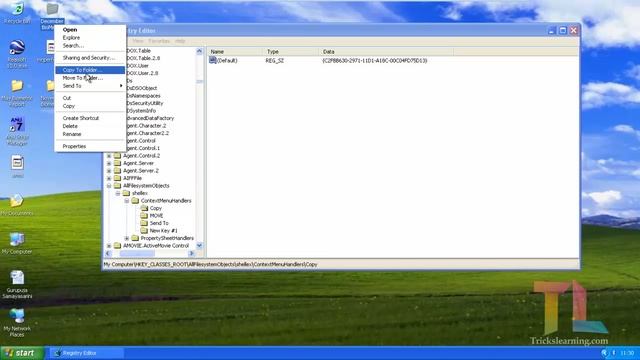Screen dimensions: 640x360
Task: Collapse the AllFilesystemObjects key
Action: click(109, 186)
